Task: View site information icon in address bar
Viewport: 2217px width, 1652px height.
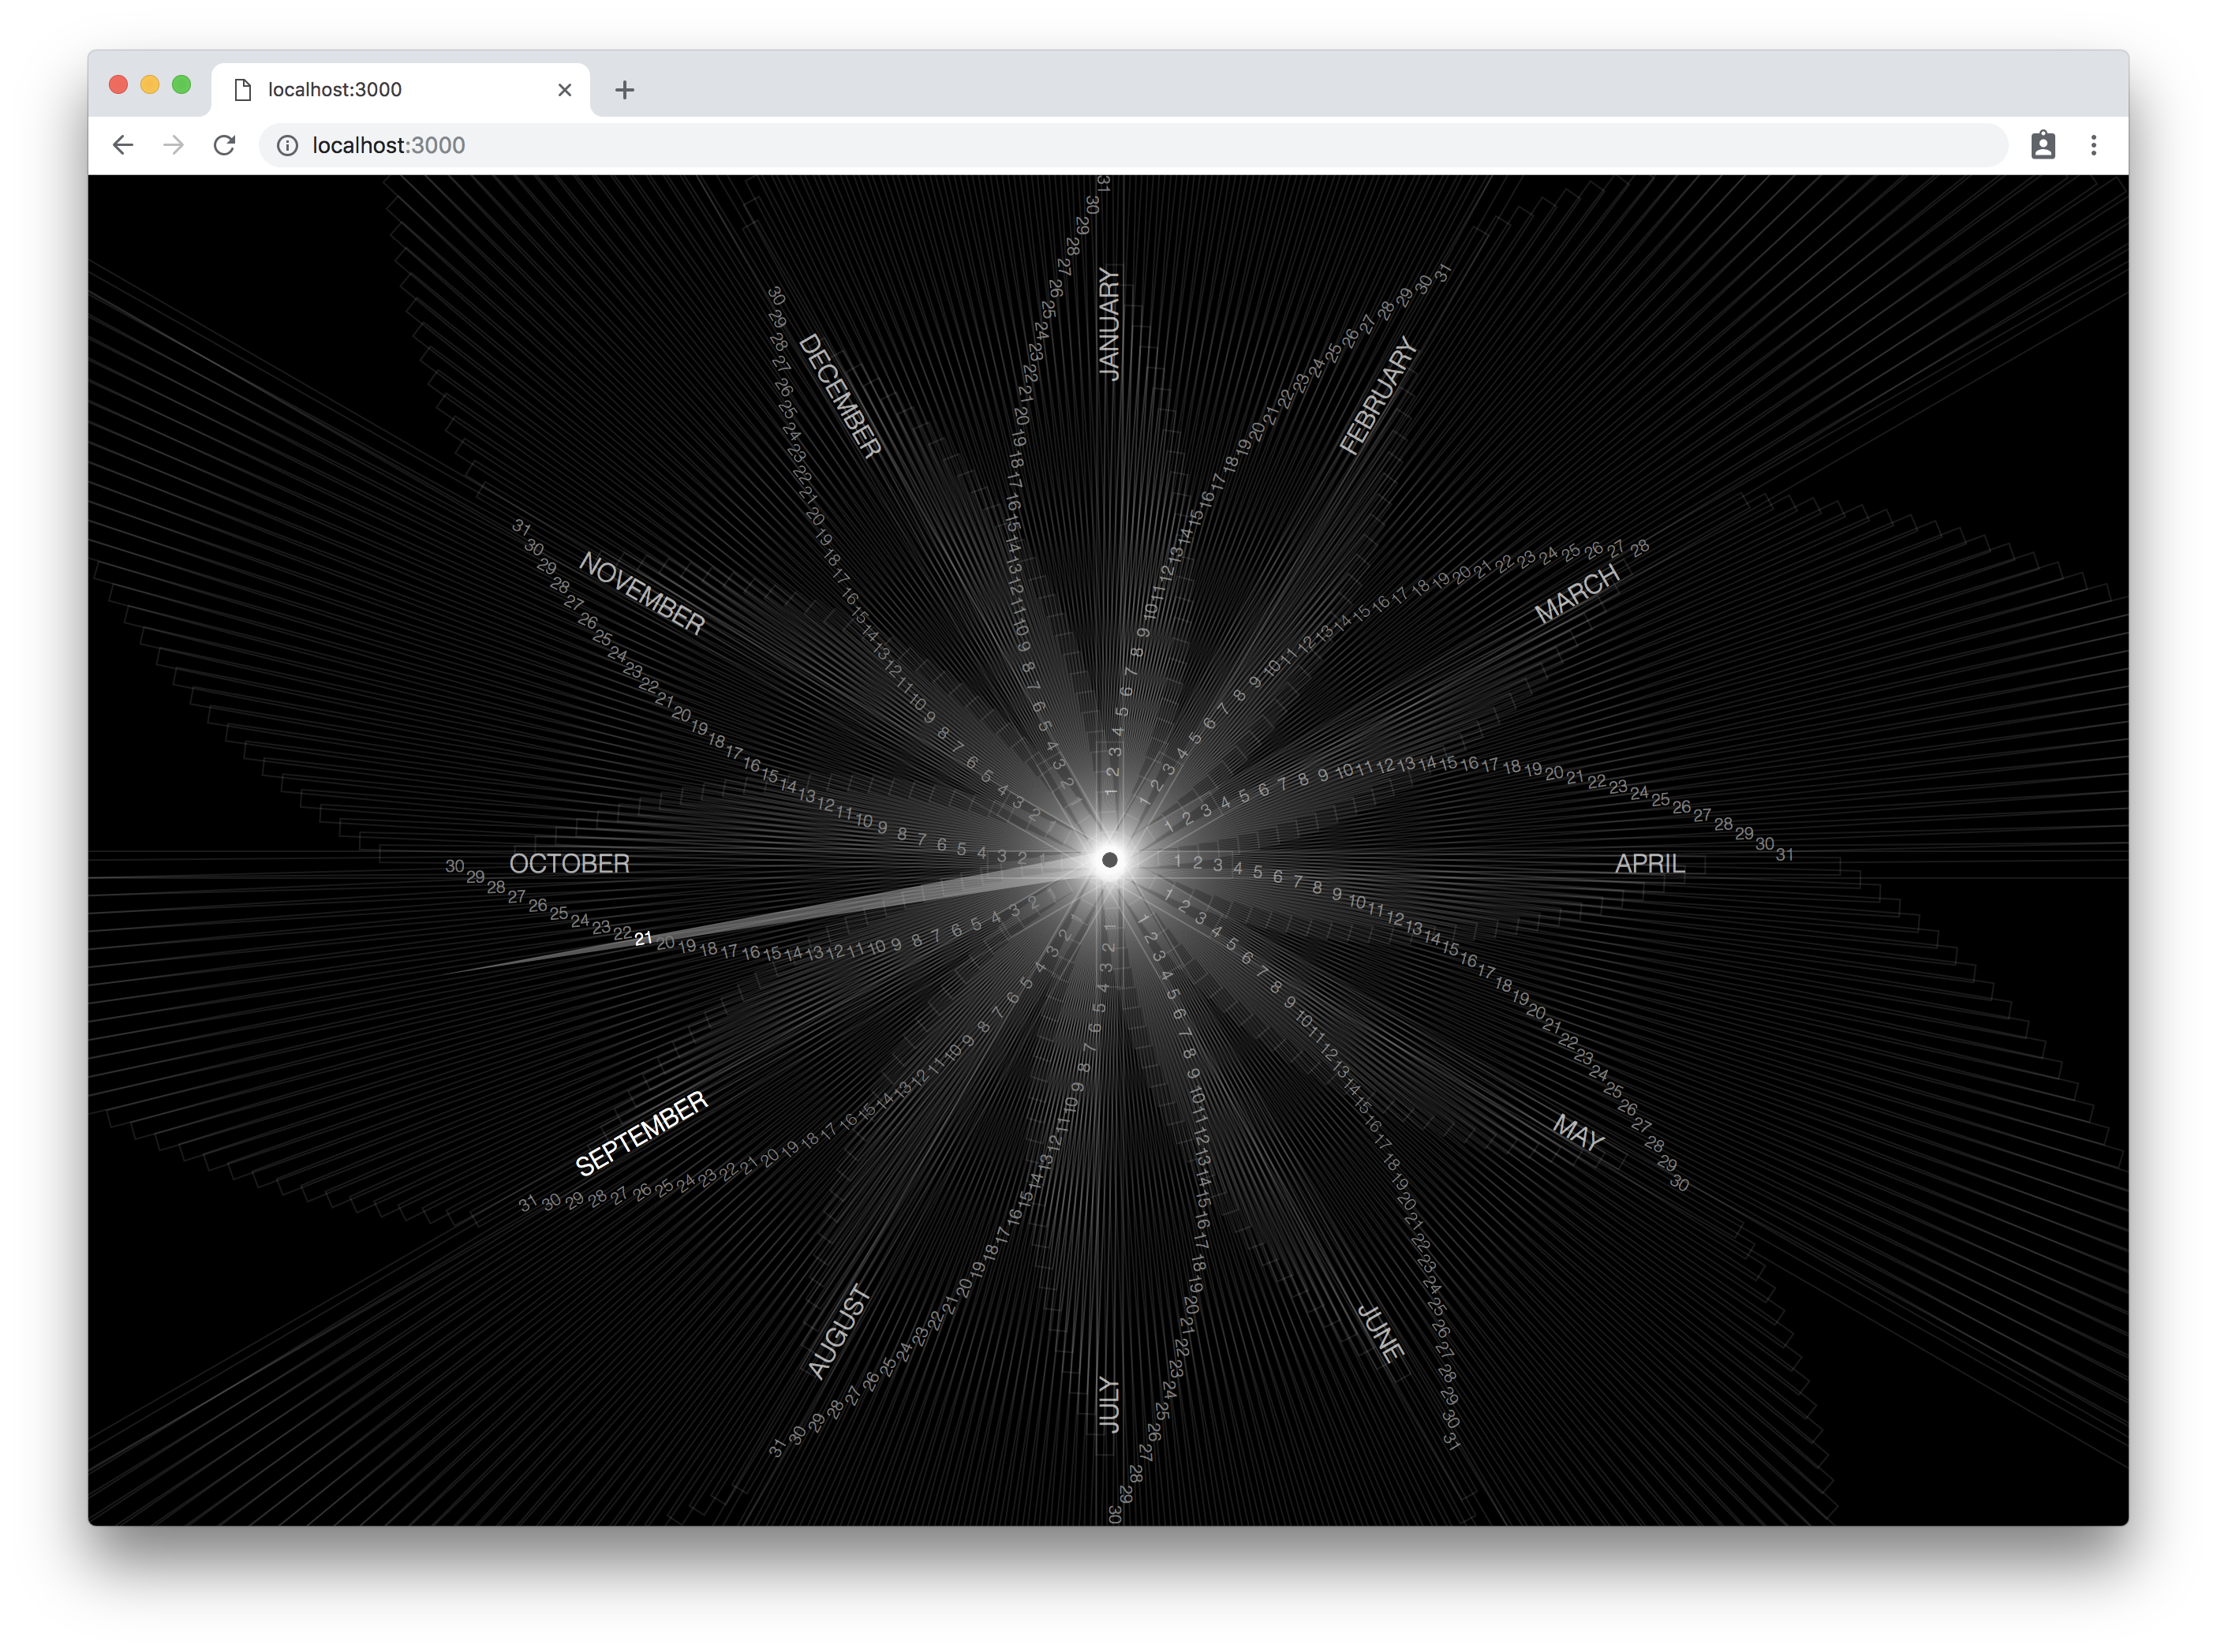Action: tap(287, 146)
